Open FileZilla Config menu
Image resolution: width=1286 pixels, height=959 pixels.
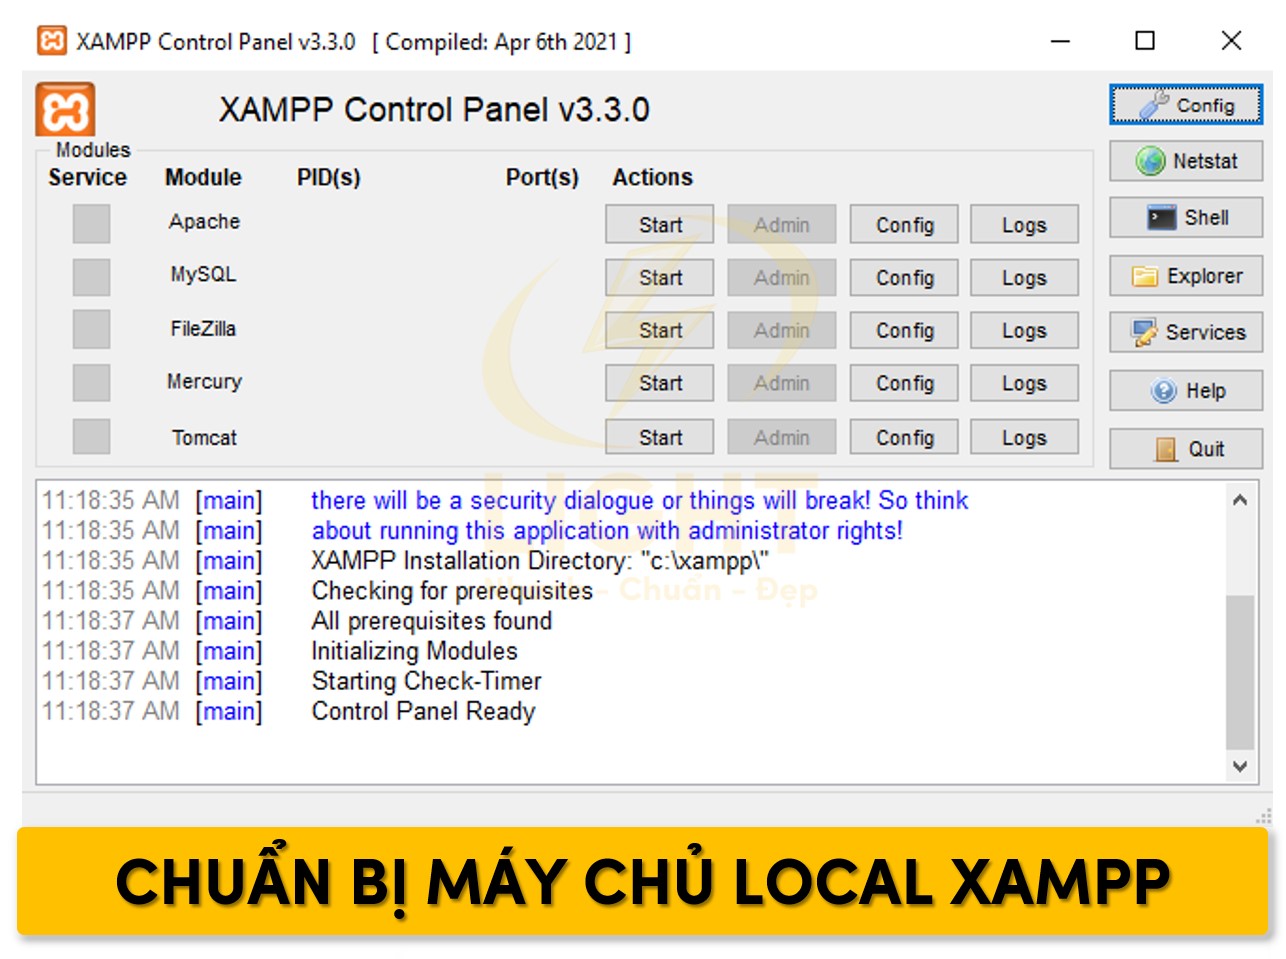[x=904, y=330]
